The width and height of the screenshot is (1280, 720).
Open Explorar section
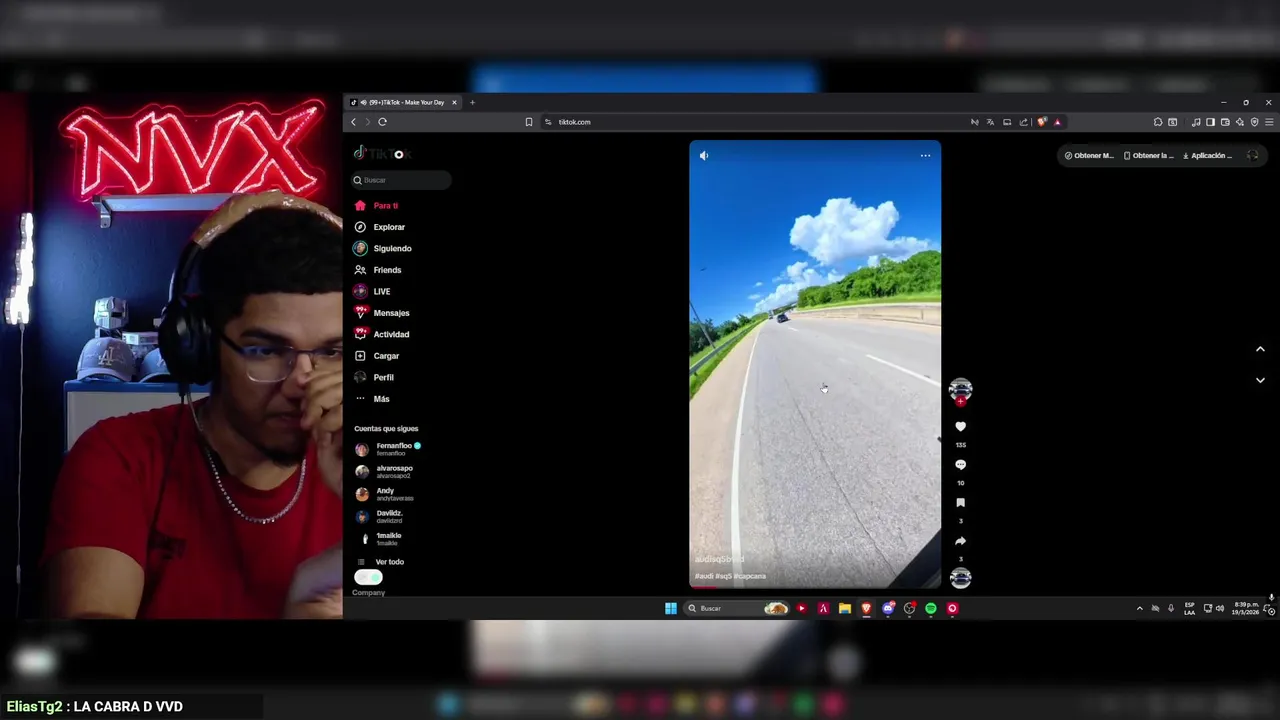[x=380, y=227]
